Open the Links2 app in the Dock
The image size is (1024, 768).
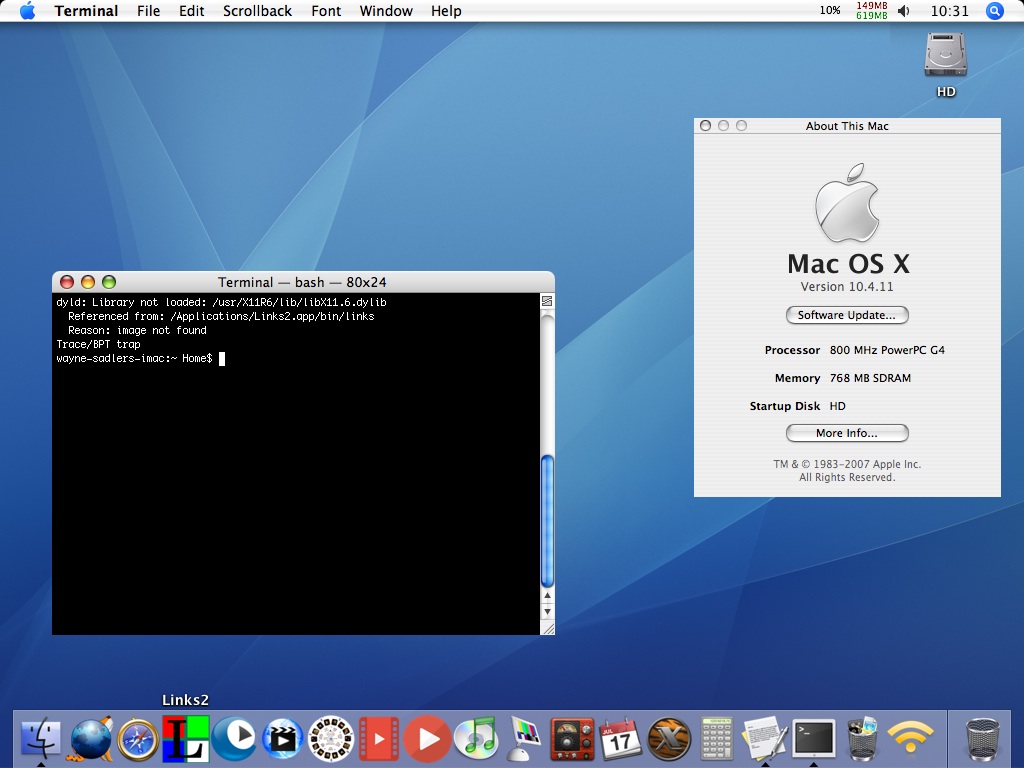click(x=186, y=739)
